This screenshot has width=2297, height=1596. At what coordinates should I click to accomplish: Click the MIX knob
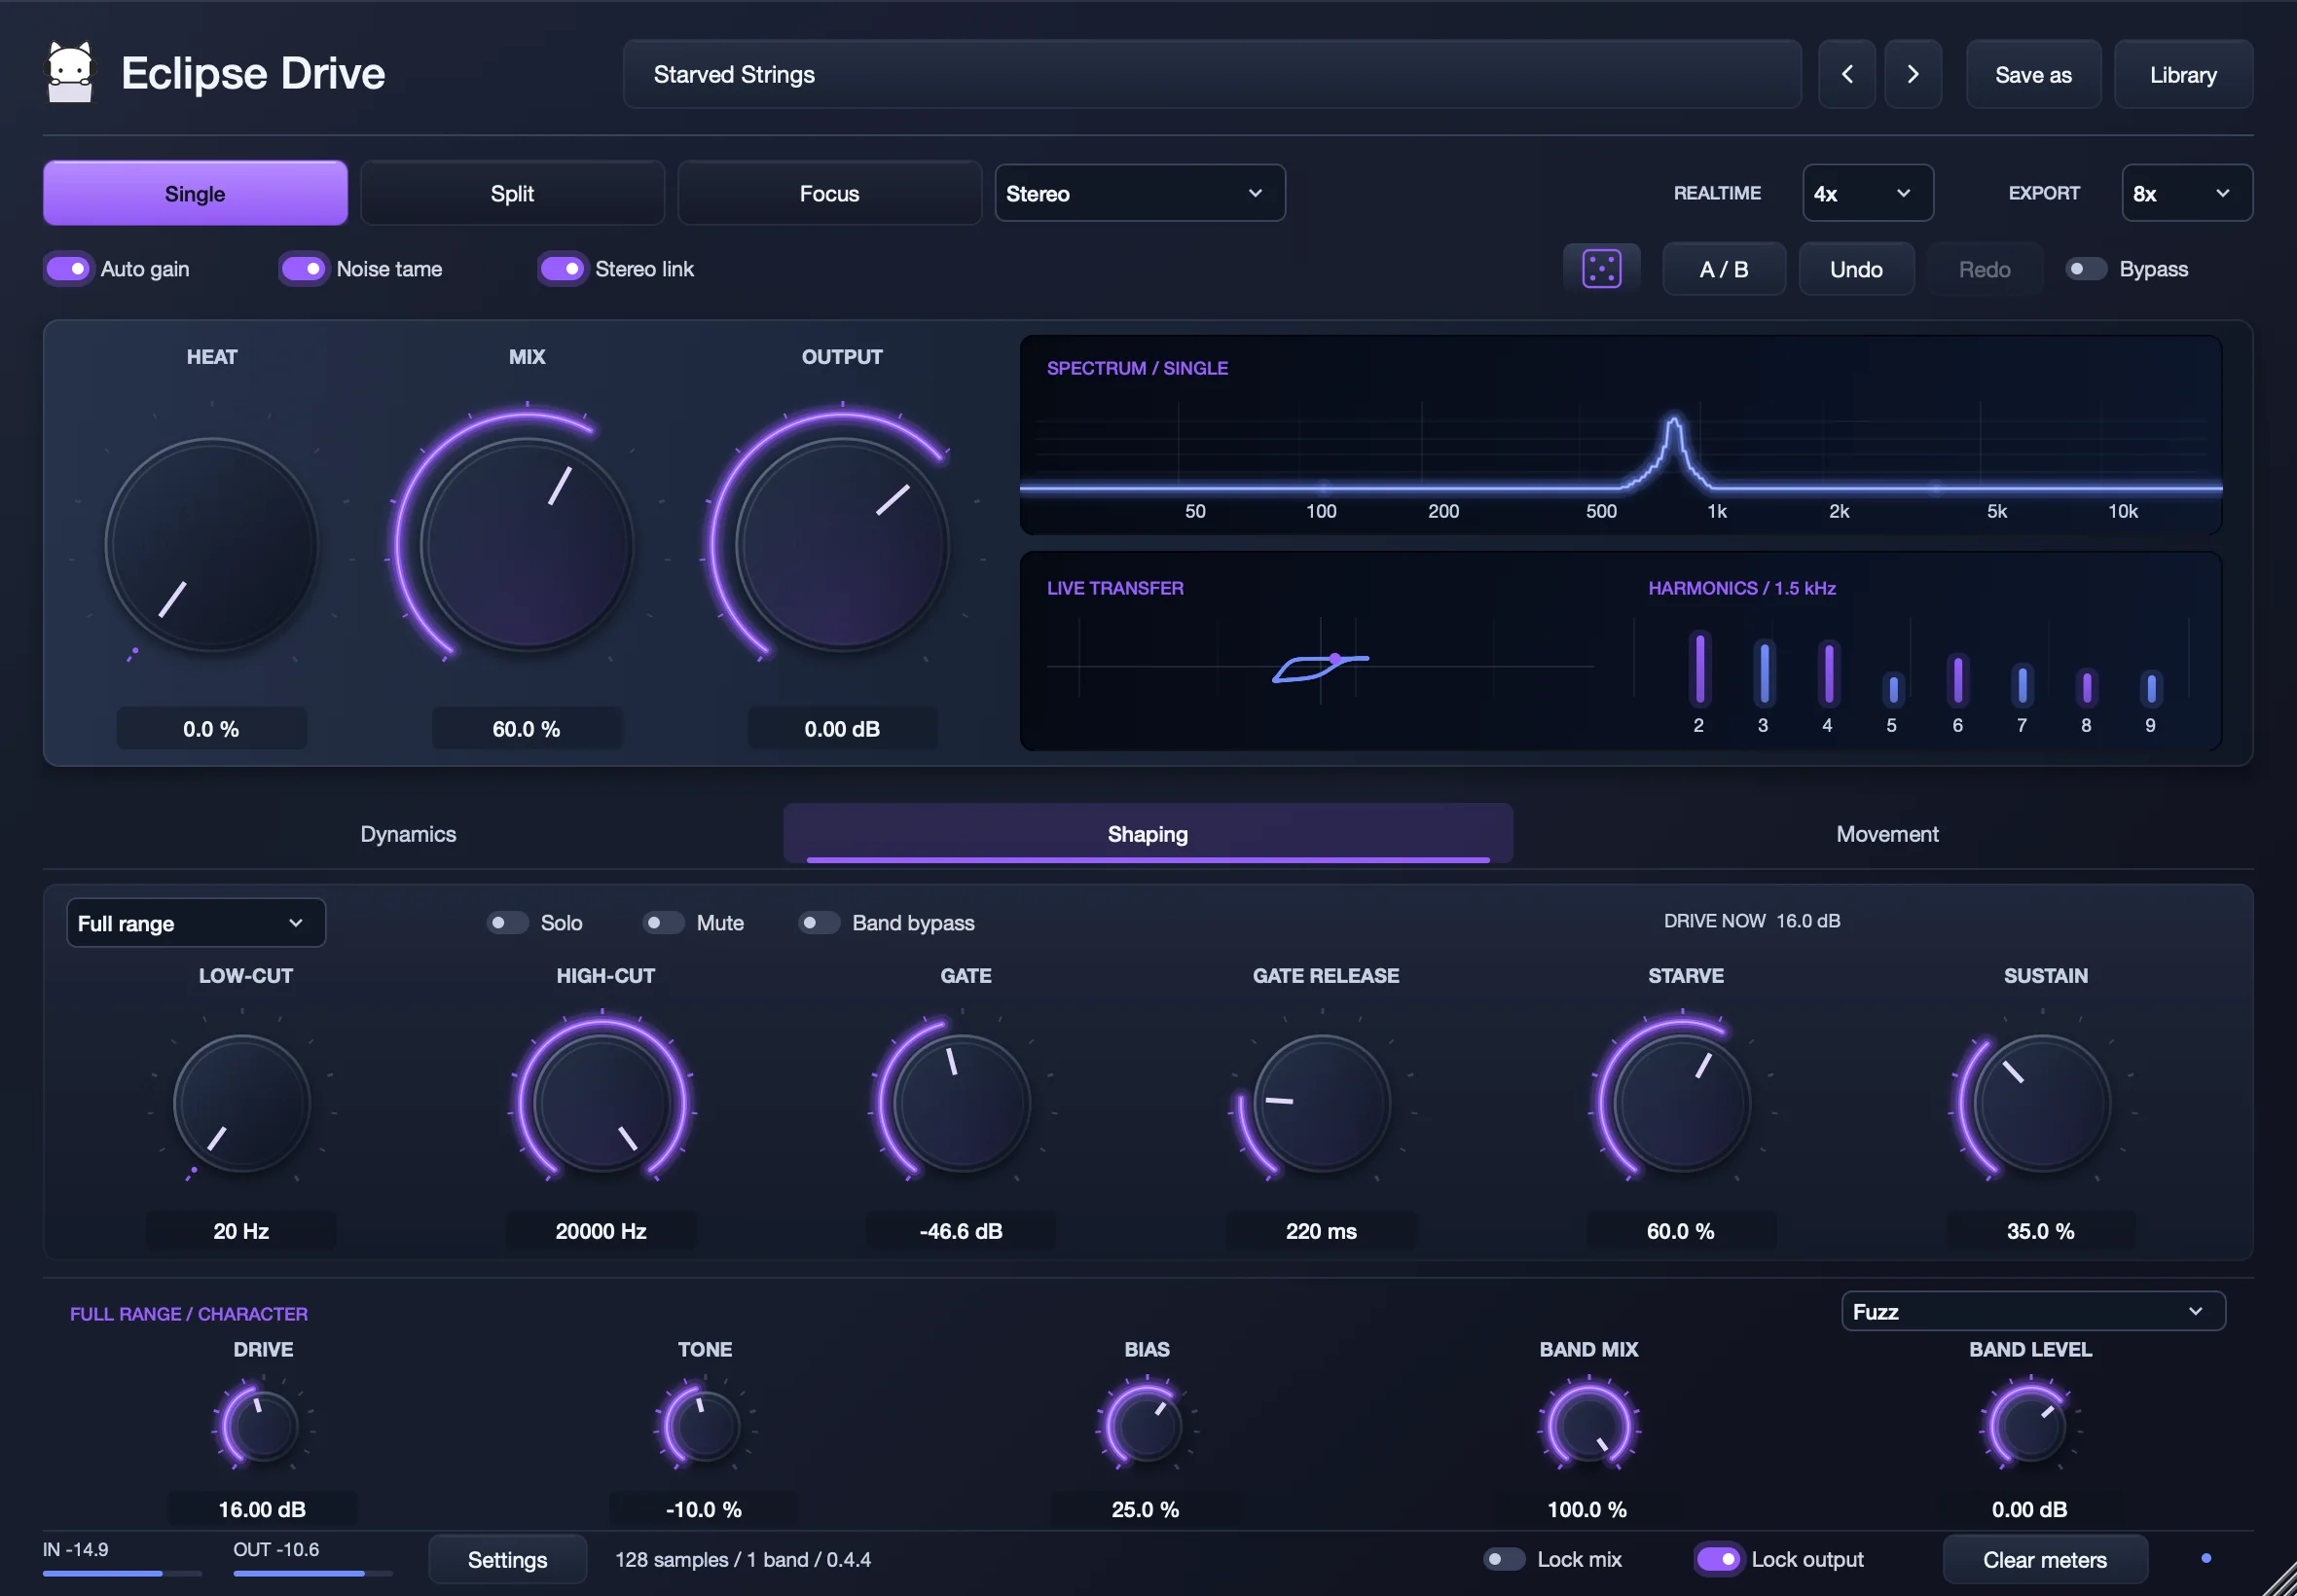click(527, 545)
